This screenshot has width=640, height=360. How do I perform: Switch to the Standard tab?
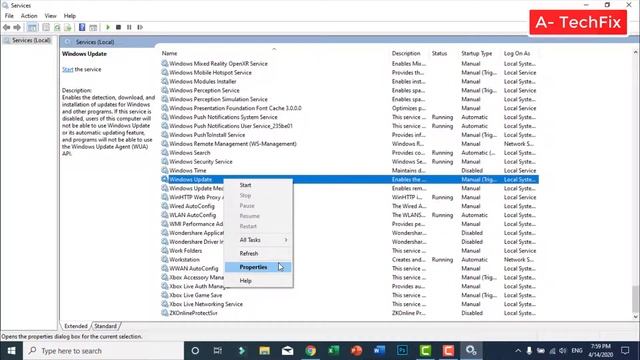105,326
